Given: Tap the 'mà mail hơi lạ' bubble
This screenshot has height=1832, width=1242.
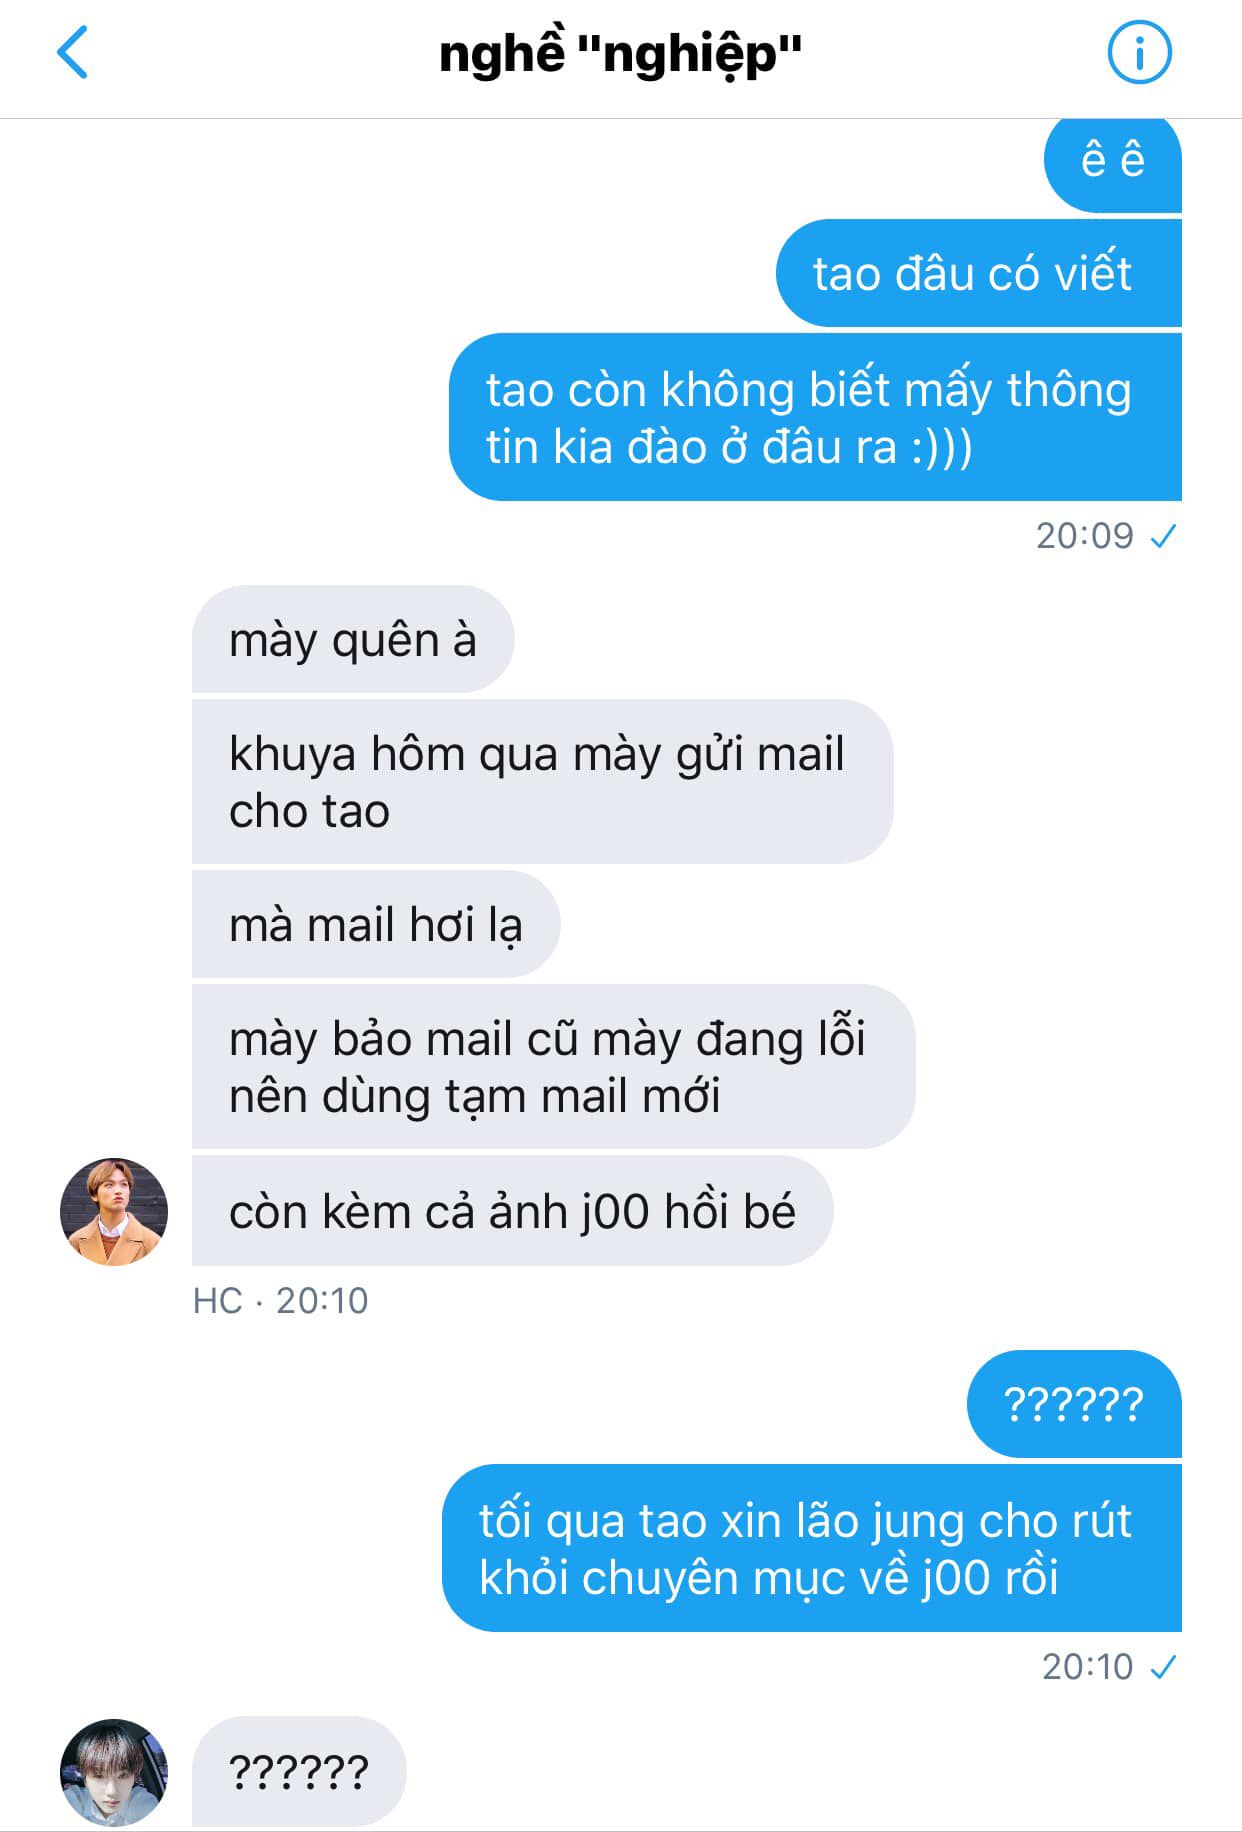Looking at the screenshot, I should click(x=376, y=924).
